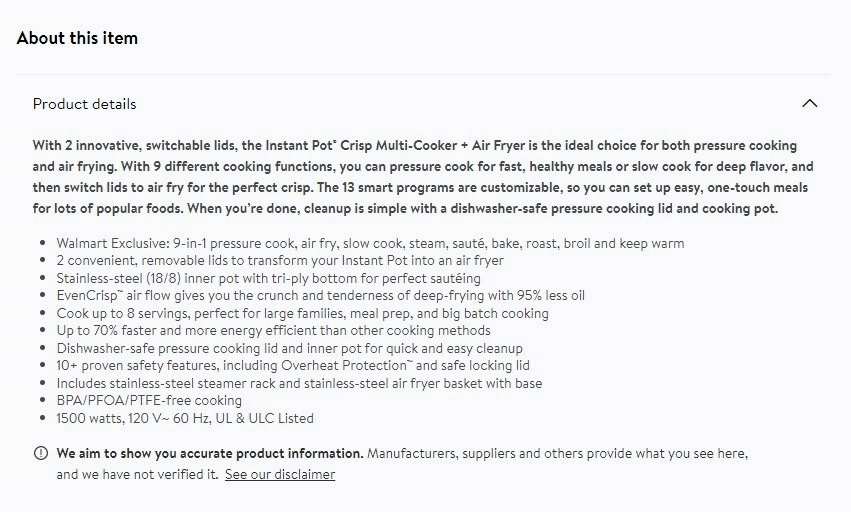Click the info circle icon beside accuracy notice

41,453
